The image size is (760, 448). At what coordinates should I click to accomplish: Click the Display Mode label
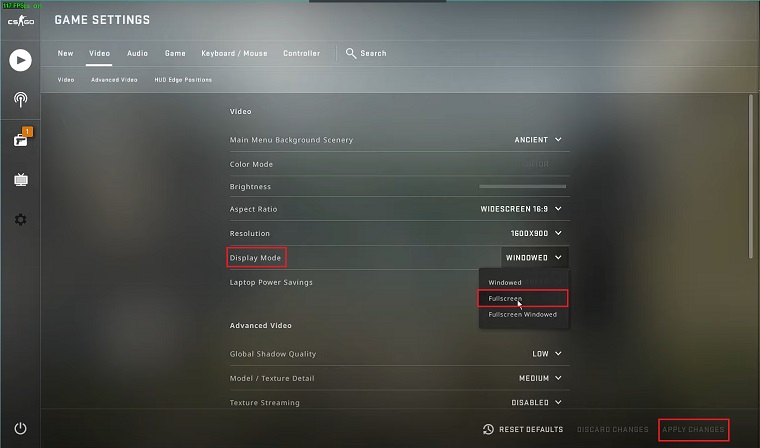(255, 258)
